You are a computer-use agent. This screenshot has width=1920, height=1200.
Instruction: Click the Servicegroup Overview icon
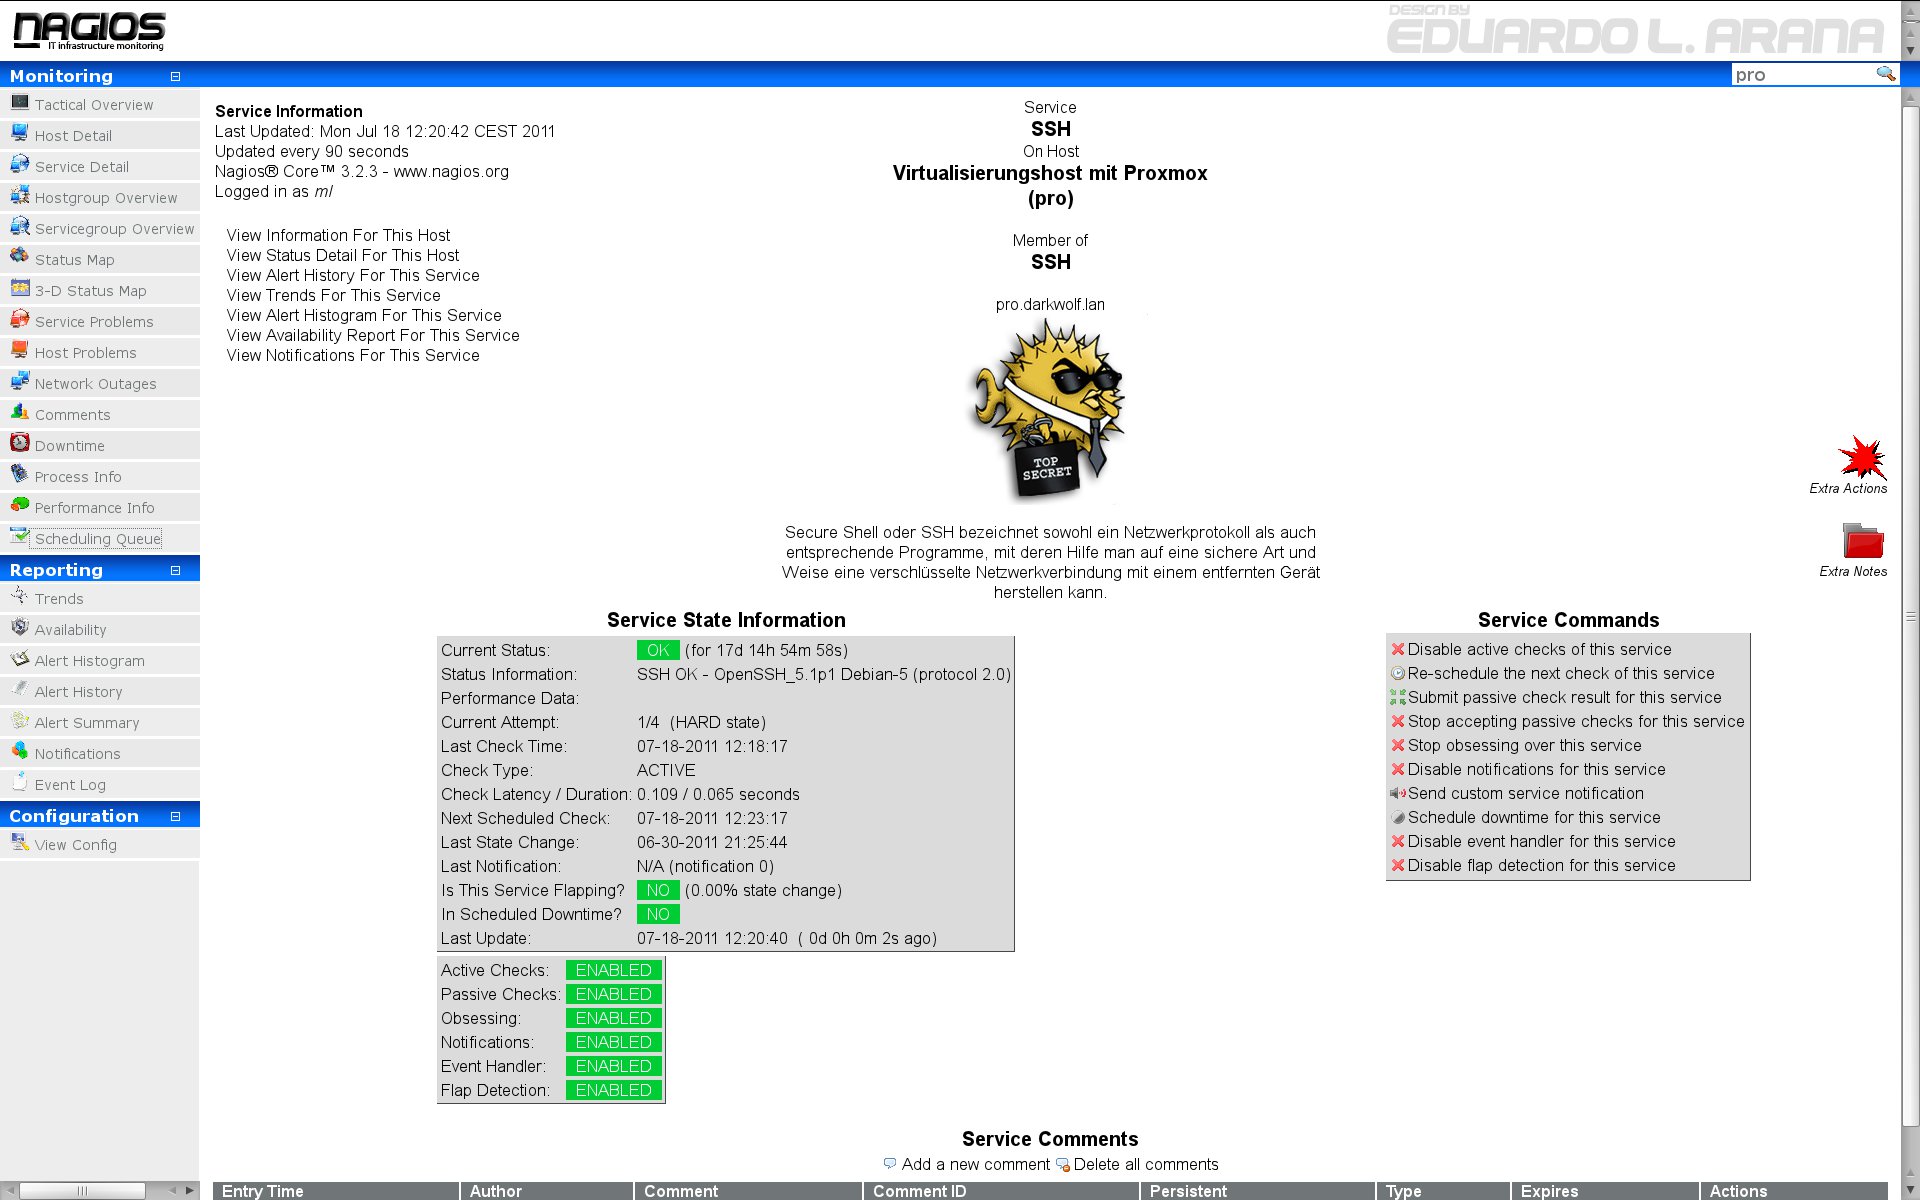pos(20,226)
